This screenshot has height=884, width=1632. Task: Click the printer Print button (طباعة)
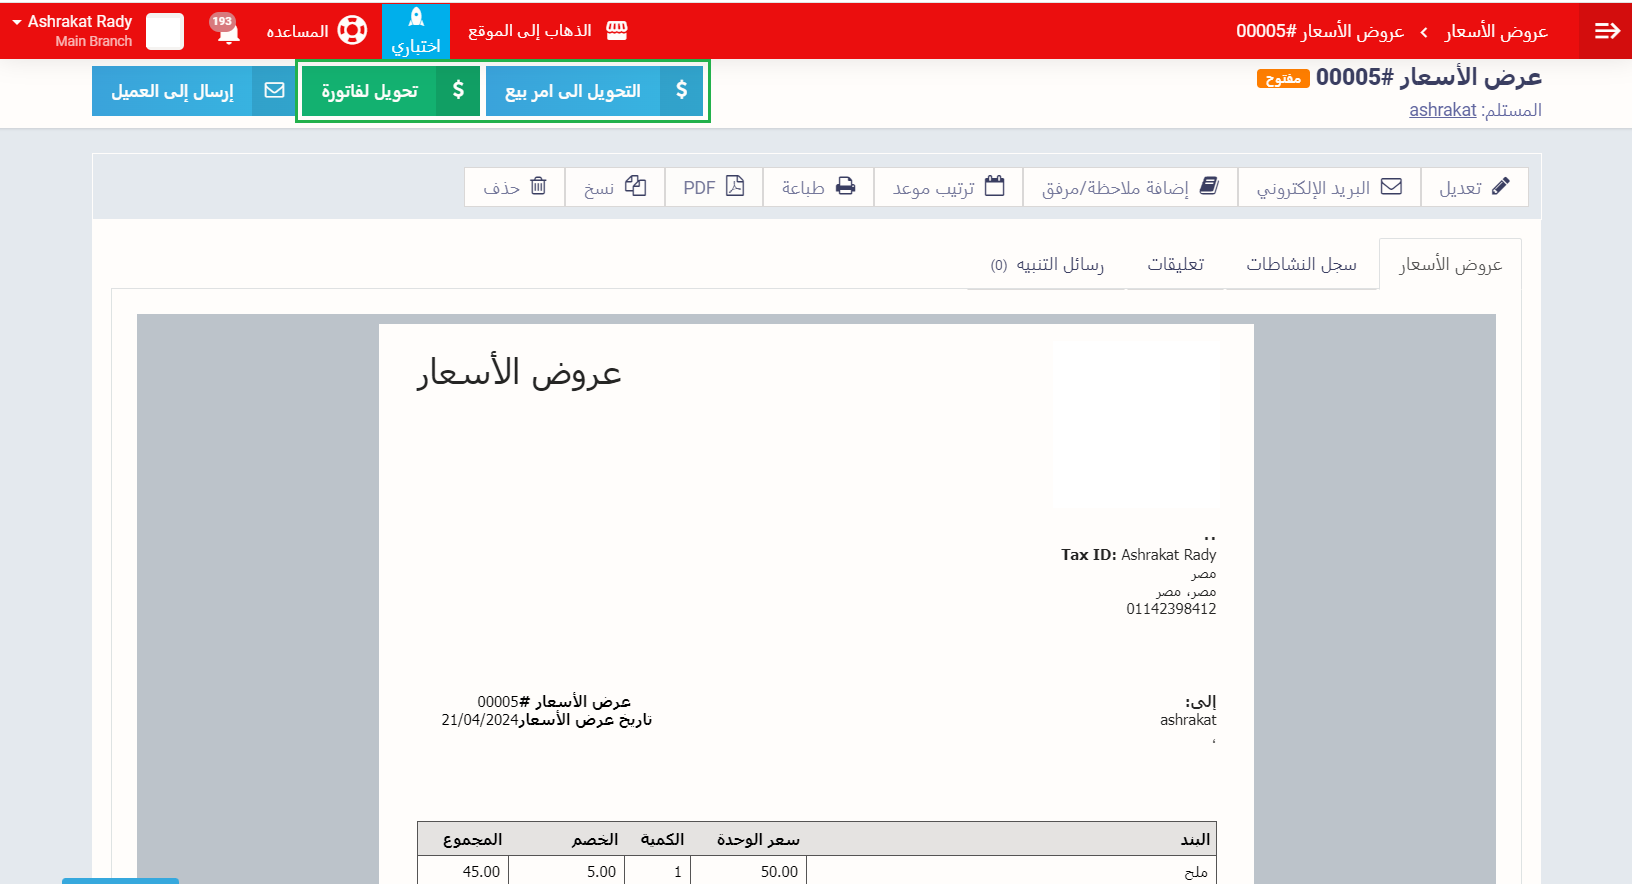click(x=818, y=187)
